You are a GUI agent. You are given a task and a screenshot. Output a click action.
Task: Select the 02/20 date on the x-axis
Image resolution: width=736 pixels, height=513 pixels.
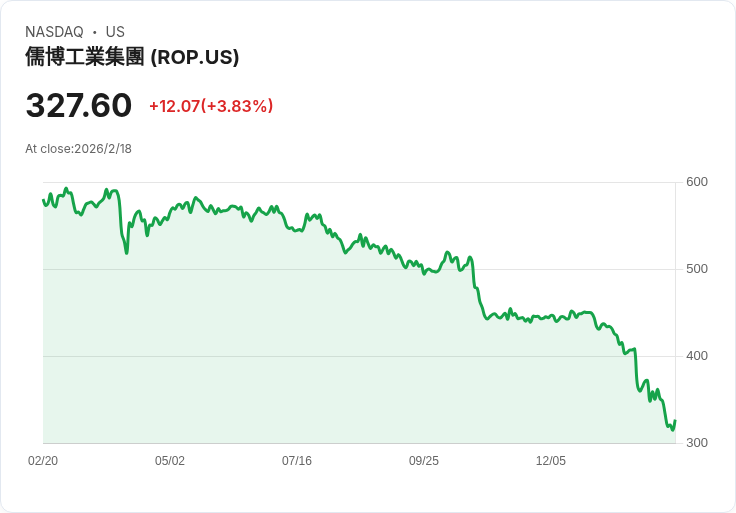(43, 461)
